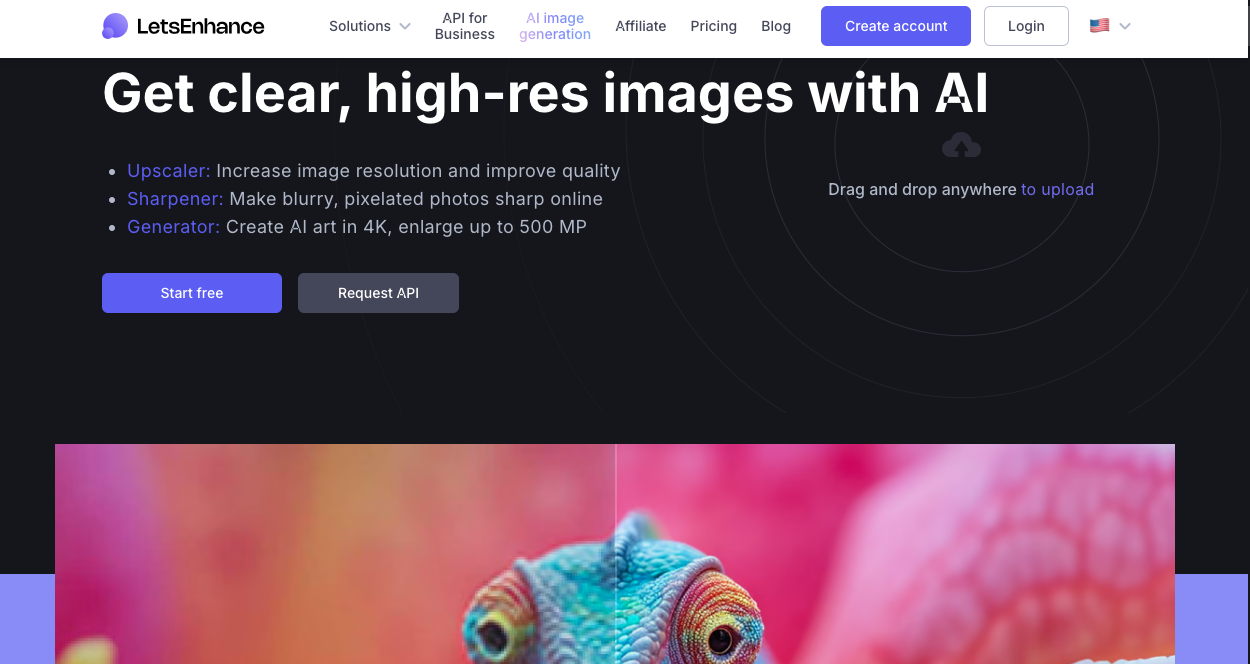Image resolution: width=1250 pixels, height=664 pixels.
Task: Click the before/after comparison divider line
Action: 616,554
